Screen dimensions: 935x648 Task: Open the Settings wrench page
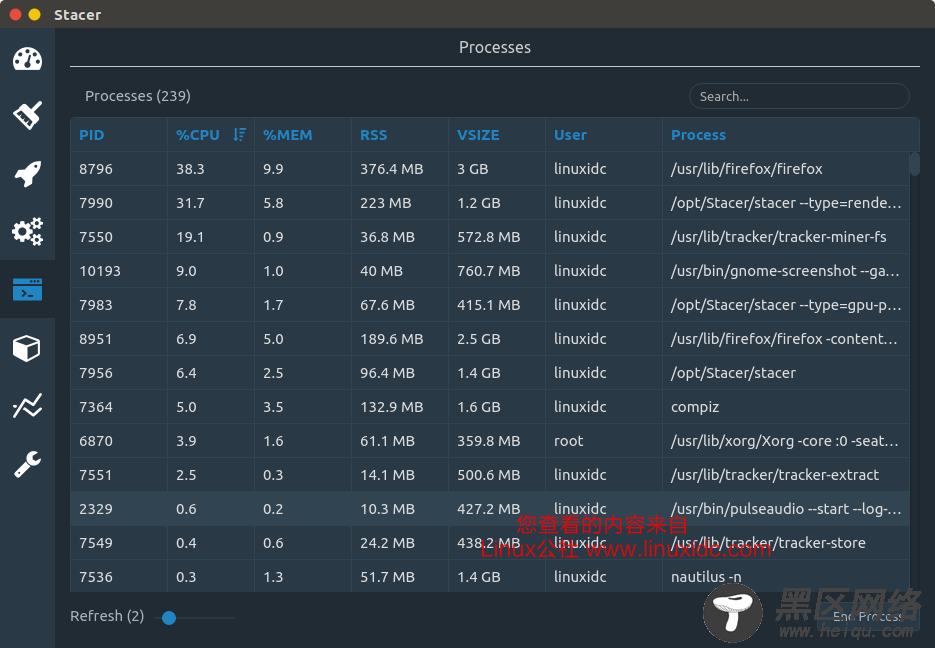(x=27, y=464)
